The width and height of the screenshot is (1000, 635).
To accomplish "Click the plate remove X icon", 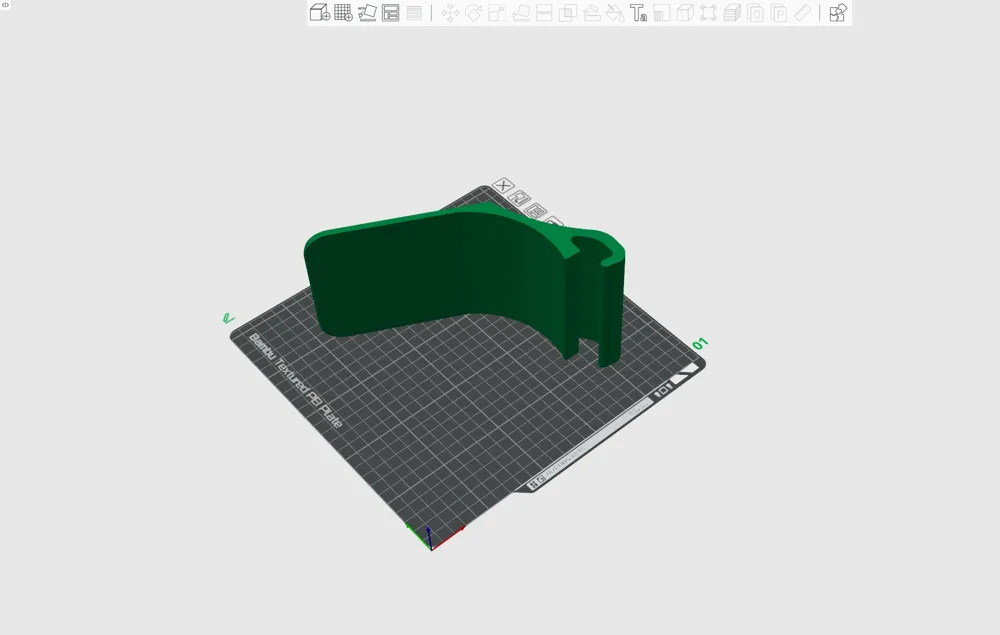I will click(503, 186).
